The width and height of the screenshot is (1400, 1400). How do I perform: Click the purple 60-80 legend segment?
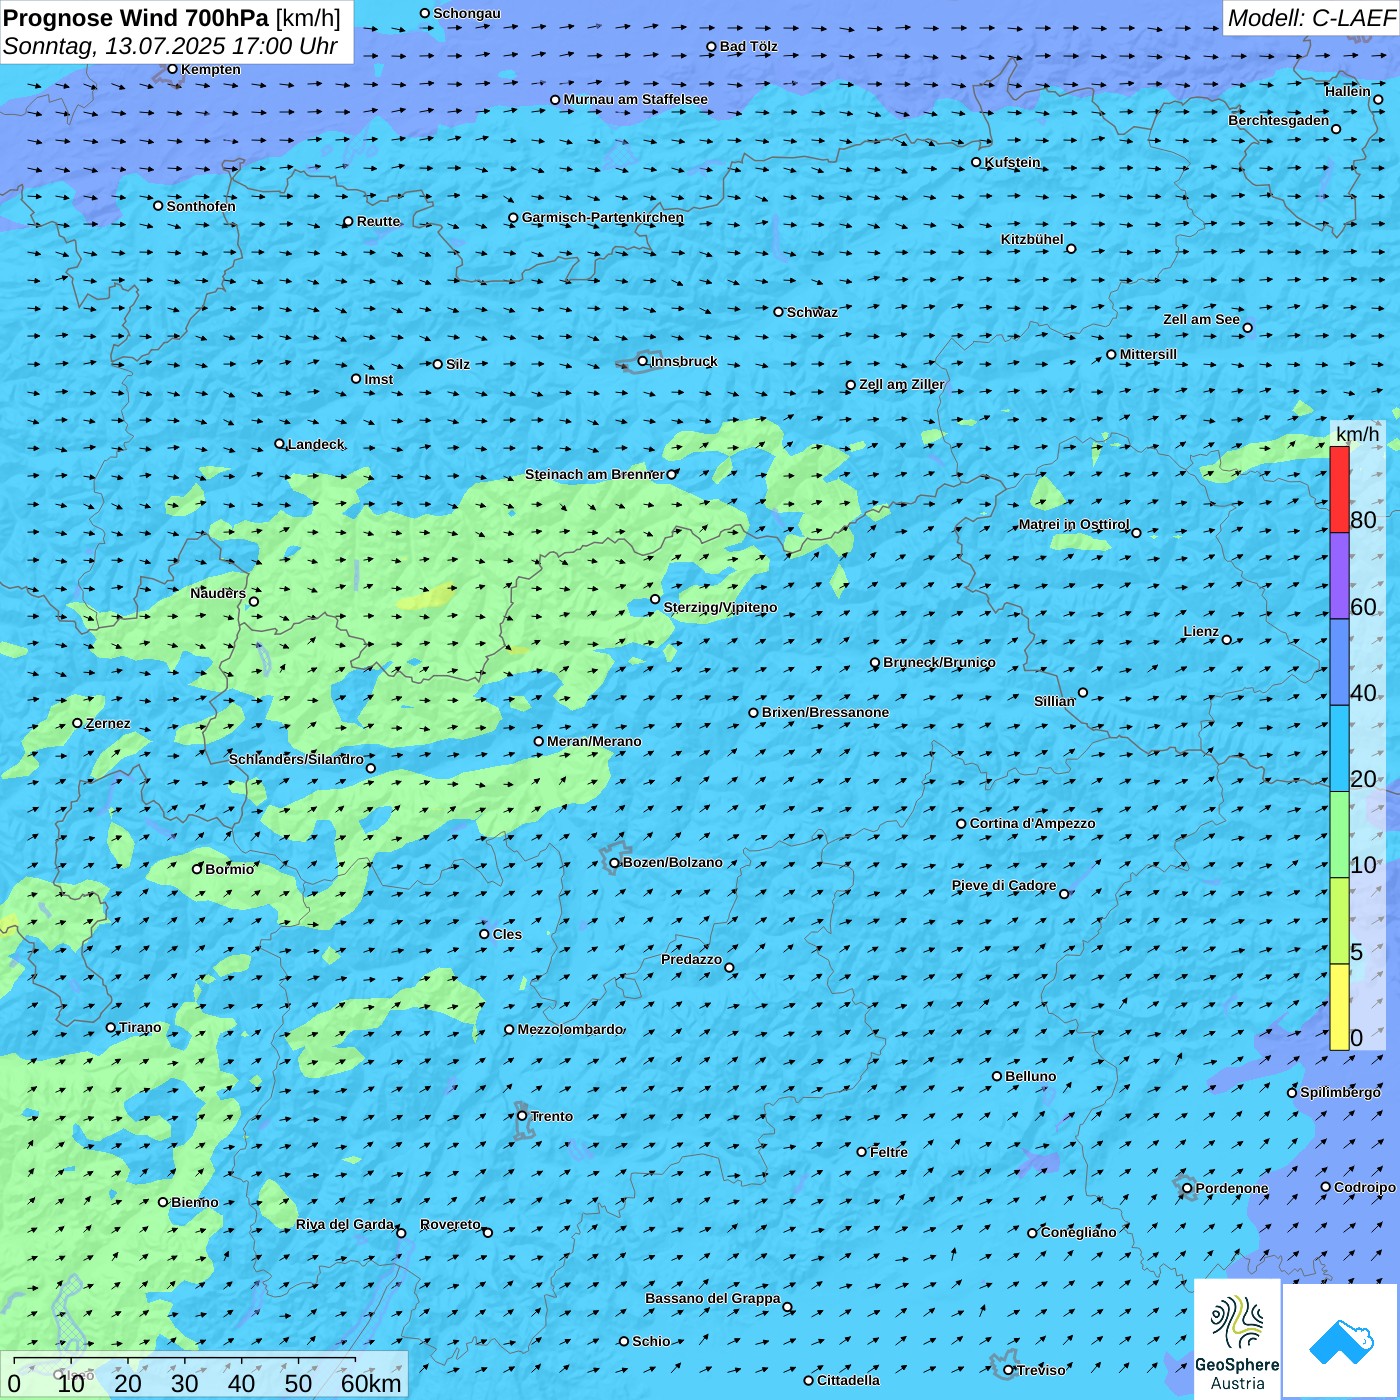point(1339,576)
